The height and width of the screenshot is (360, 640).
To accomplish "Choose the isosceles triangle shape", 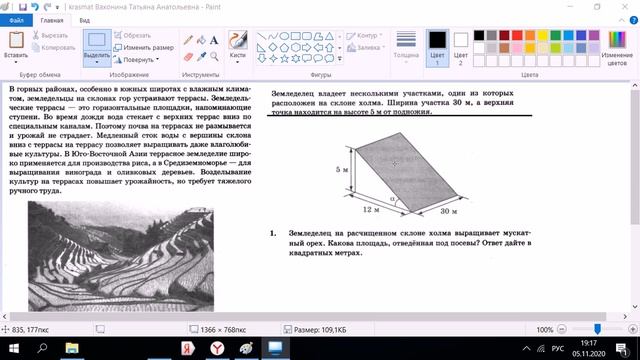I will click(x=329, y=36).
